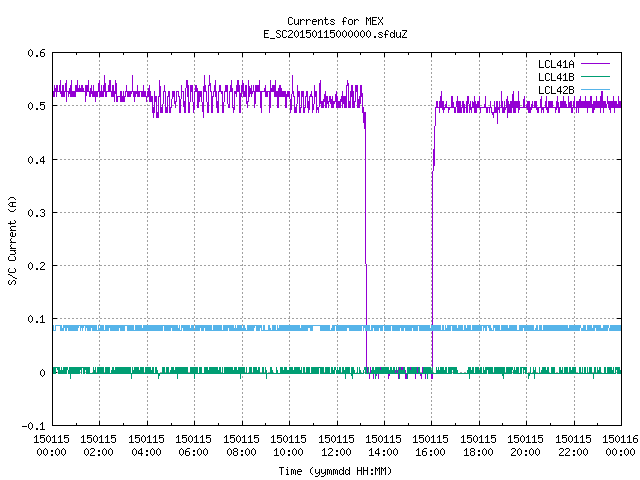Click the x-axis tick '150115 02:00'
Viewport: 640px width, 480px height.
(x=98, y=445)
